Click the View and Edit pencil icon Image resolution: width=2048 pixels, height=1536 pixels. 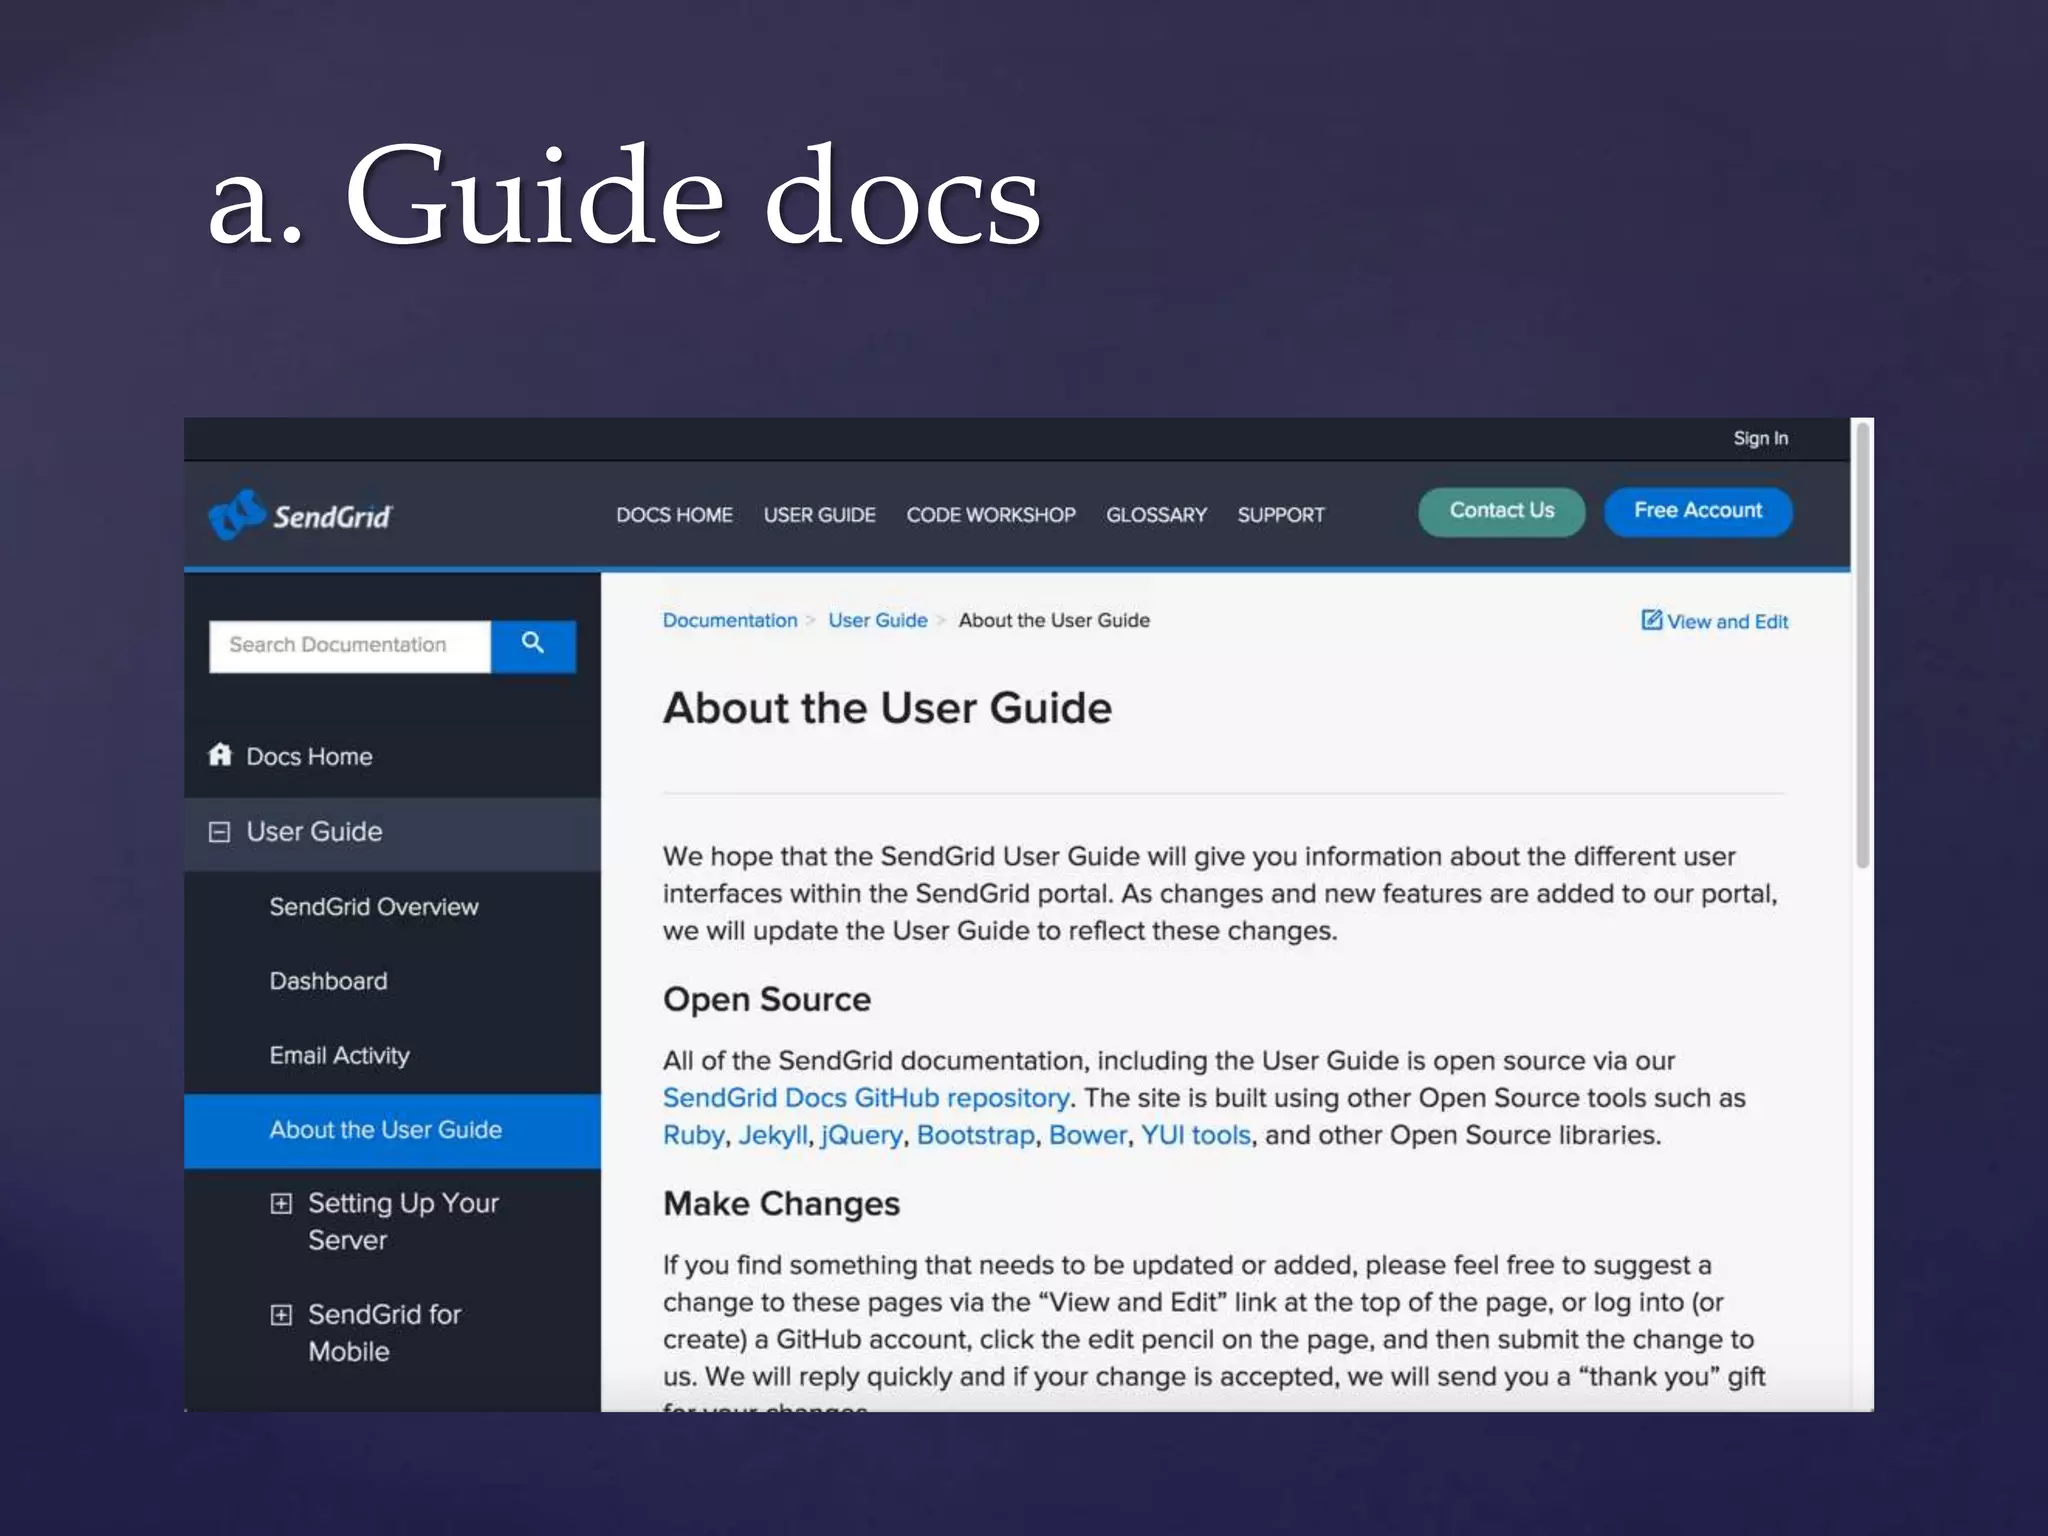(x=1651, y=620)
